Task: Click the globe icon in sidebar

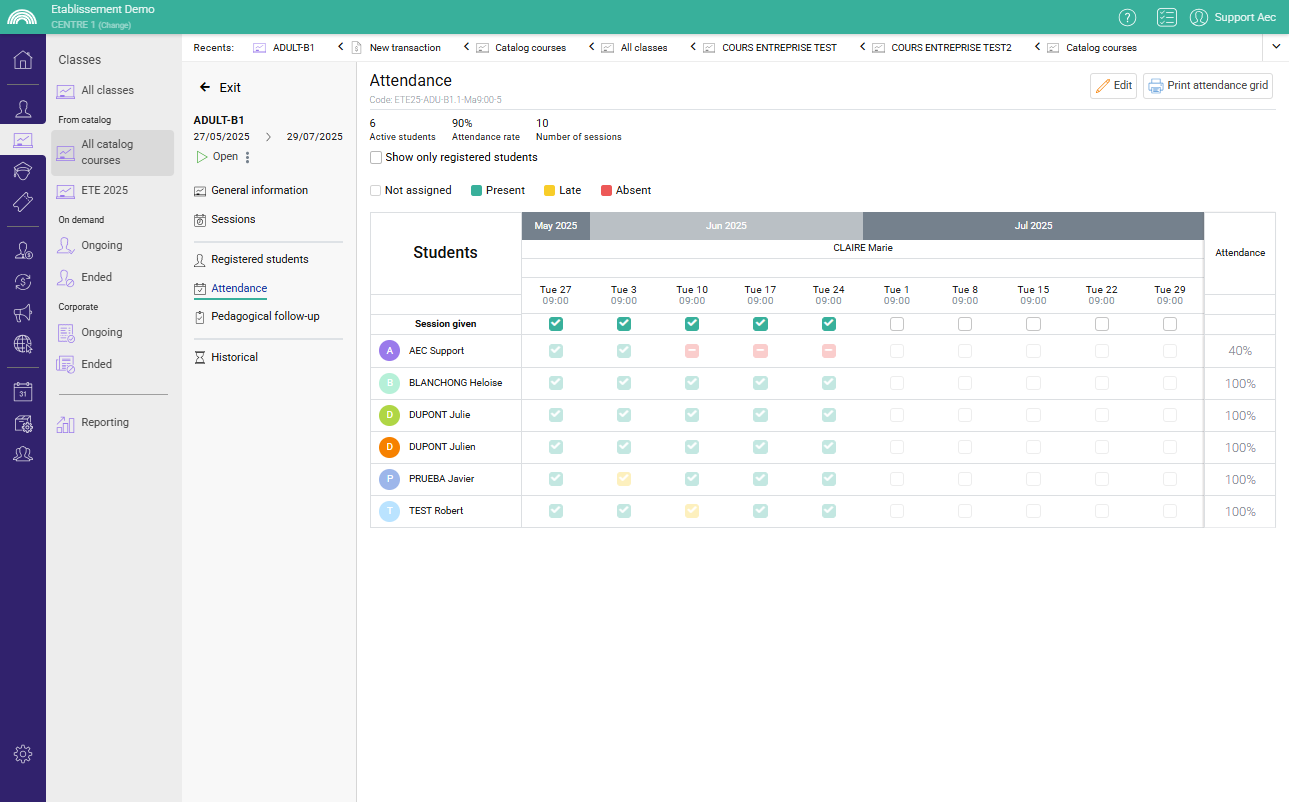Action: pos(23,345)
